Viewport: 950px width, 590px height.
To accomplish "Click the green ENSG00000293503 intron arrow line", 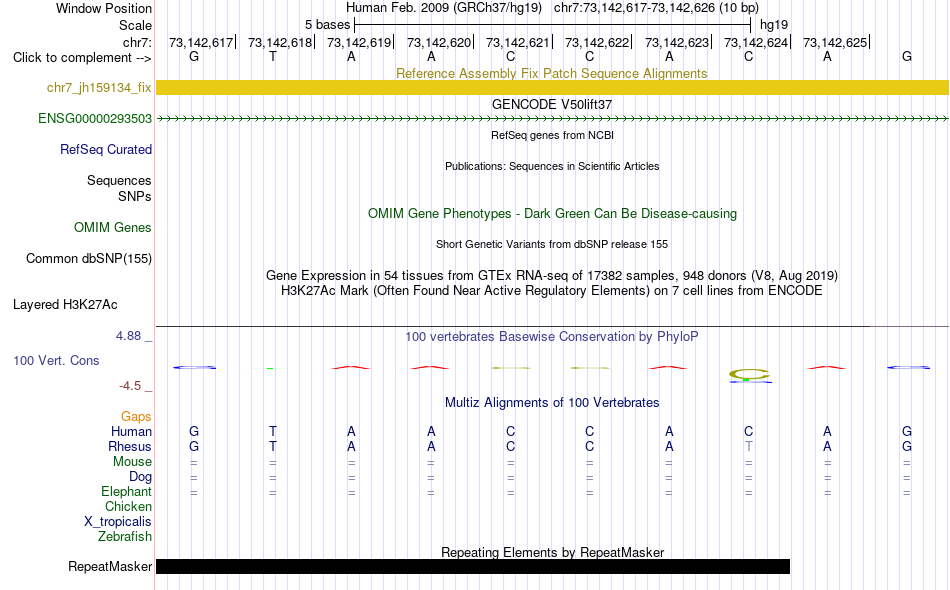I will (x=552, y=119).
